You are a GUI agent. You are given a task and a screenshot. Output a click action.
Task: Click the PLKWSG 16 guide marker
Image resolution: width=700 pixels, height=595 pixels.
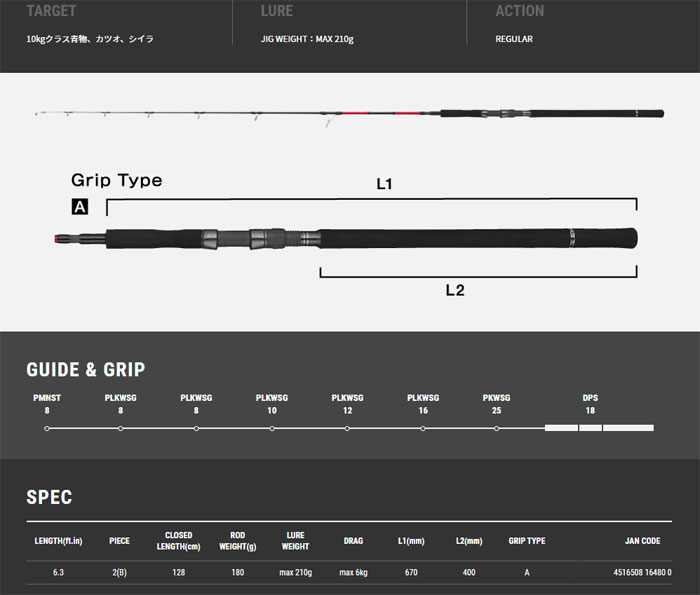(x=423, y=428)
